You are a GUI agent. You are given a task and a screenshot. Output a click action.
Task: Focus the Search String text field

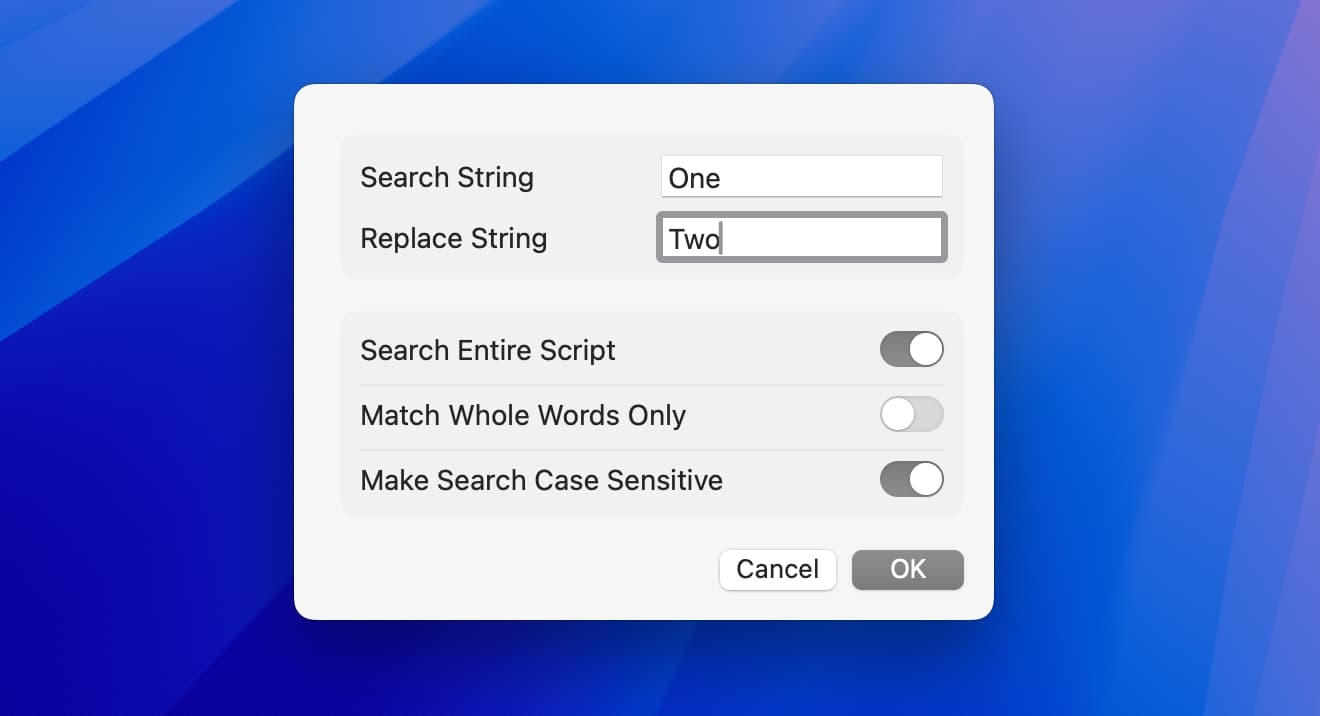click(801, 178)
